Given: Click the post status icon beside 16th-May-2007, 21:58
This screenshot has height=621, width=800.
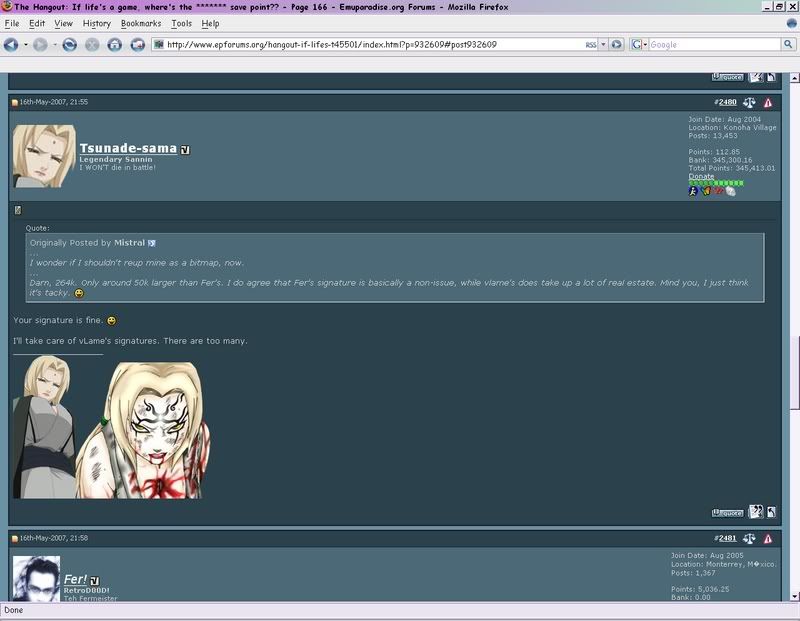Looking at the screenshot, I should pos(15,538).
